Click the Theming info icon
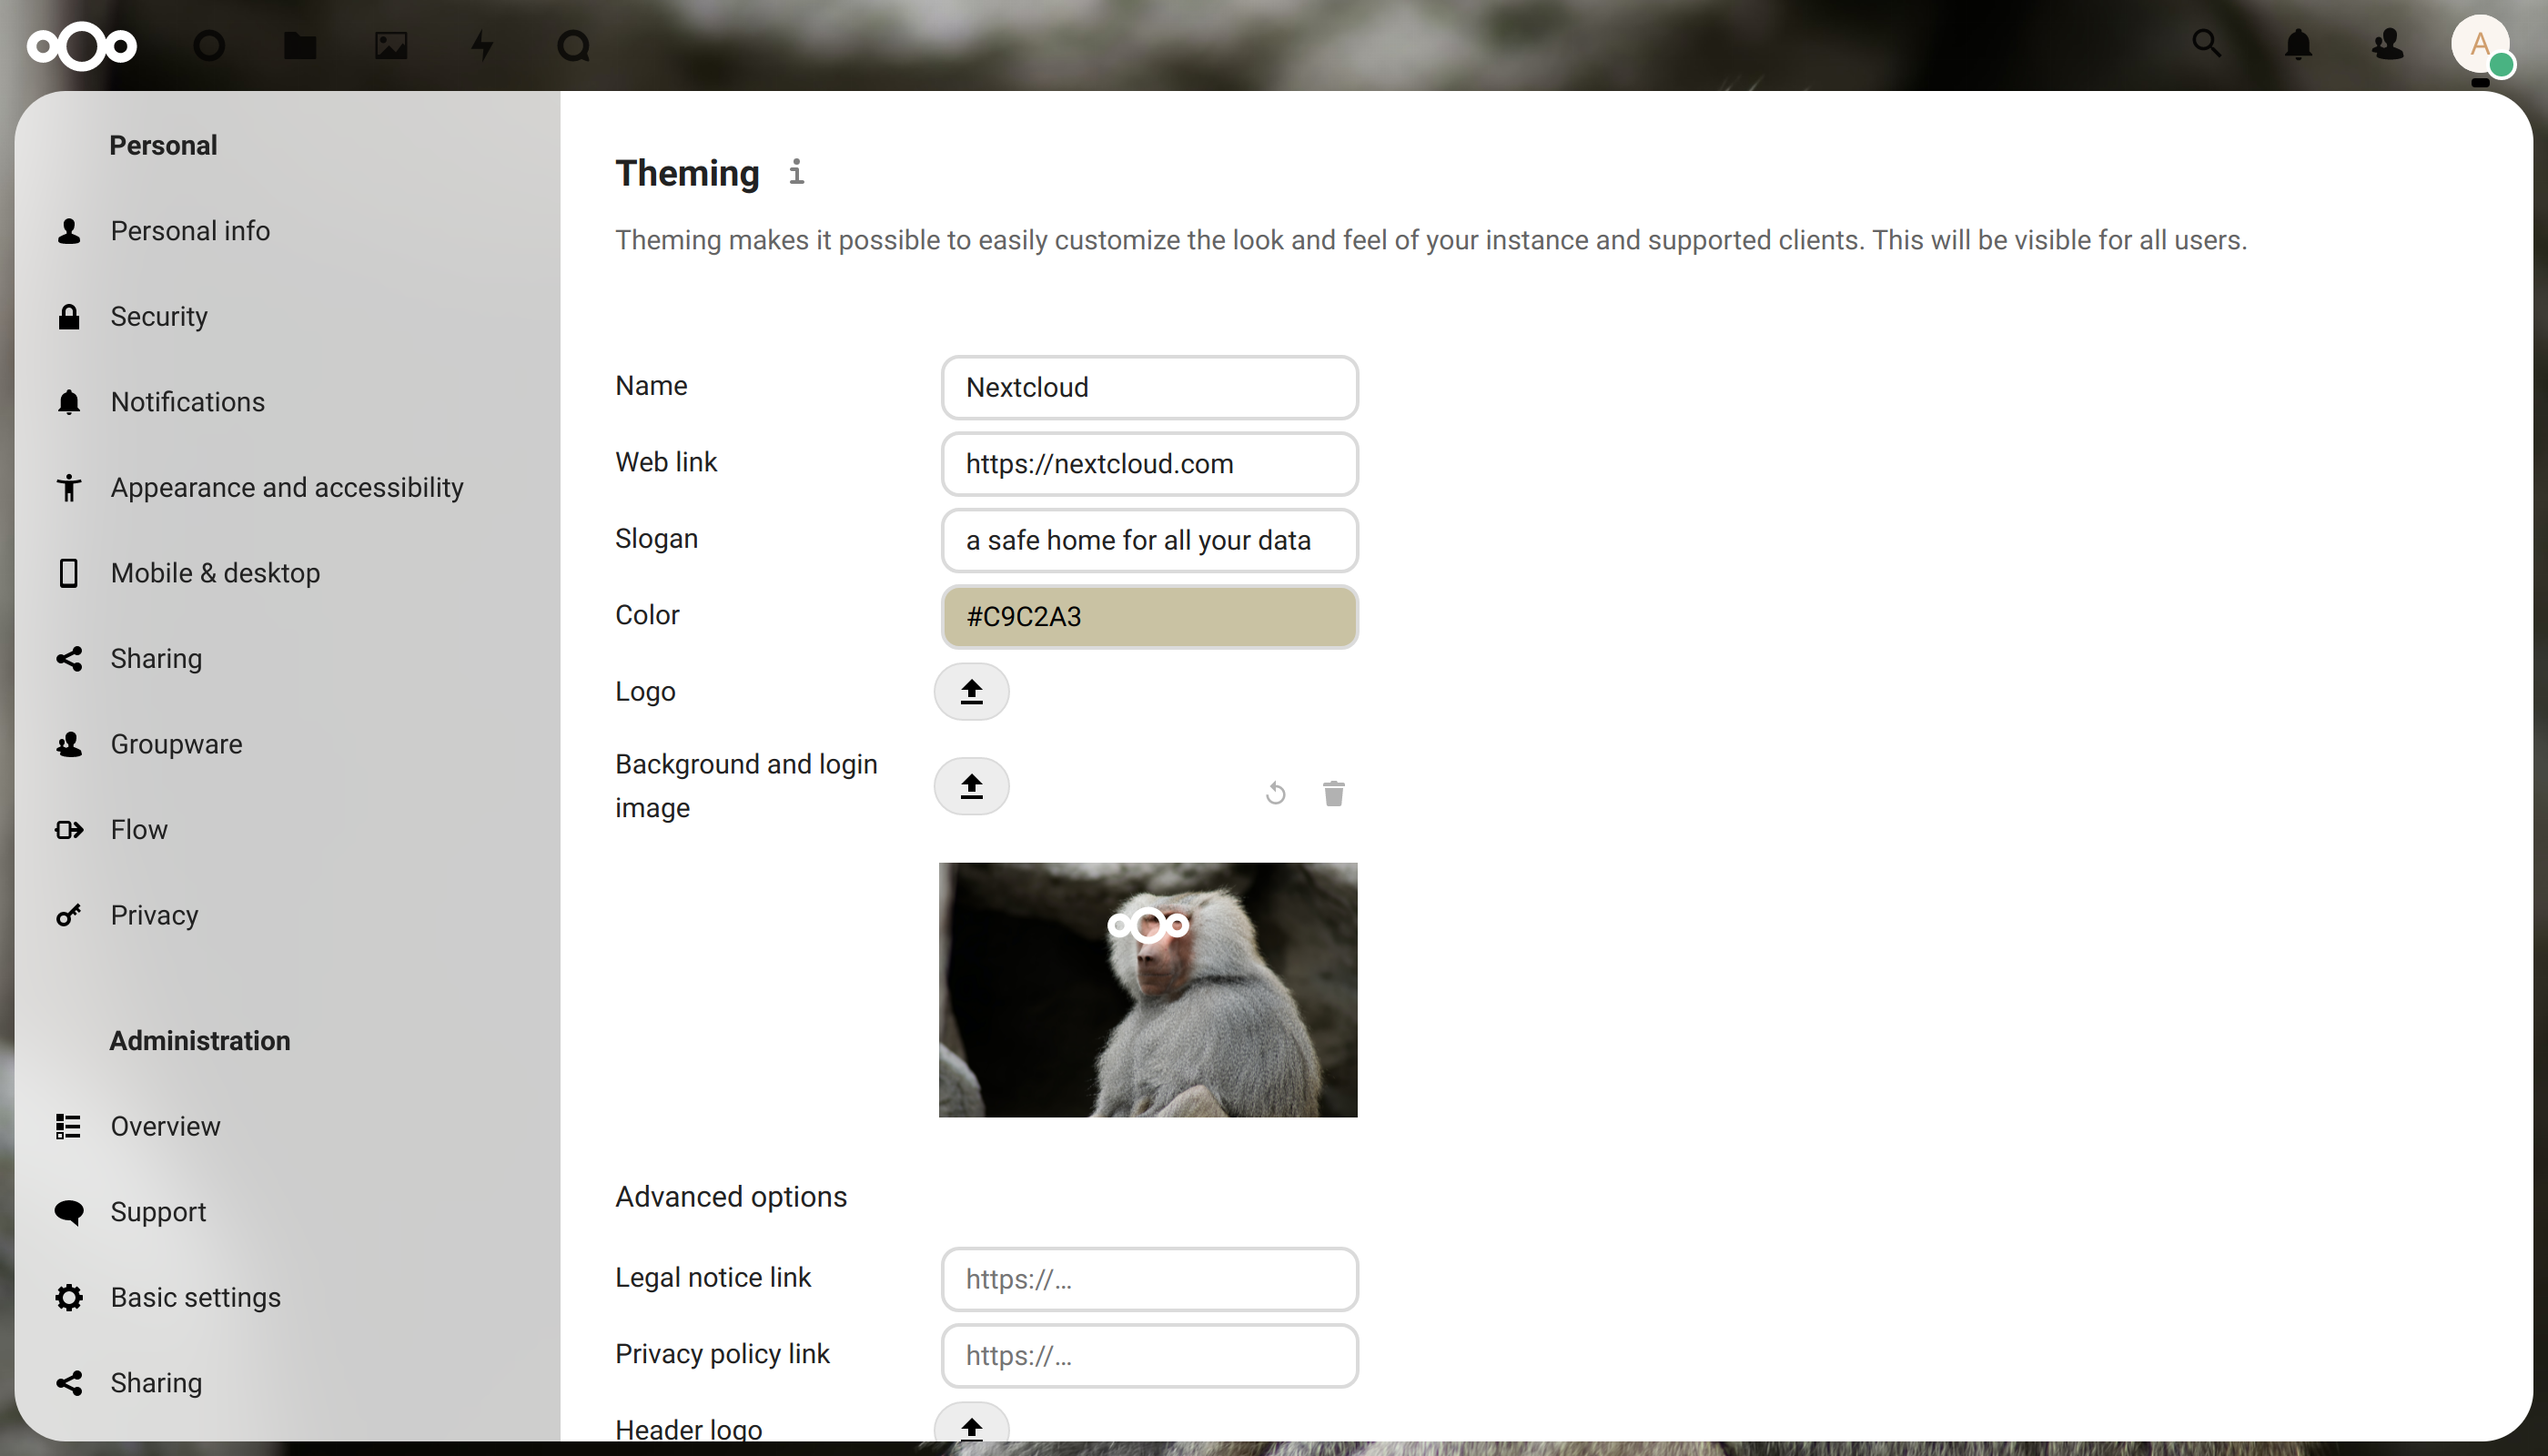The image size is (2548, 1456). [796, 172]
